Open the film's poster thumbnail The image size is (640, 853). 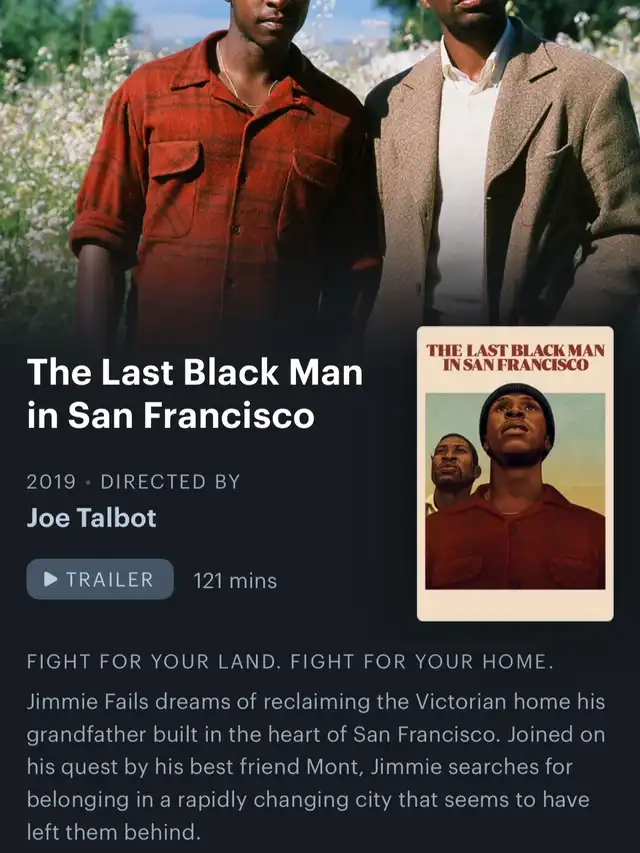[515, 473]
